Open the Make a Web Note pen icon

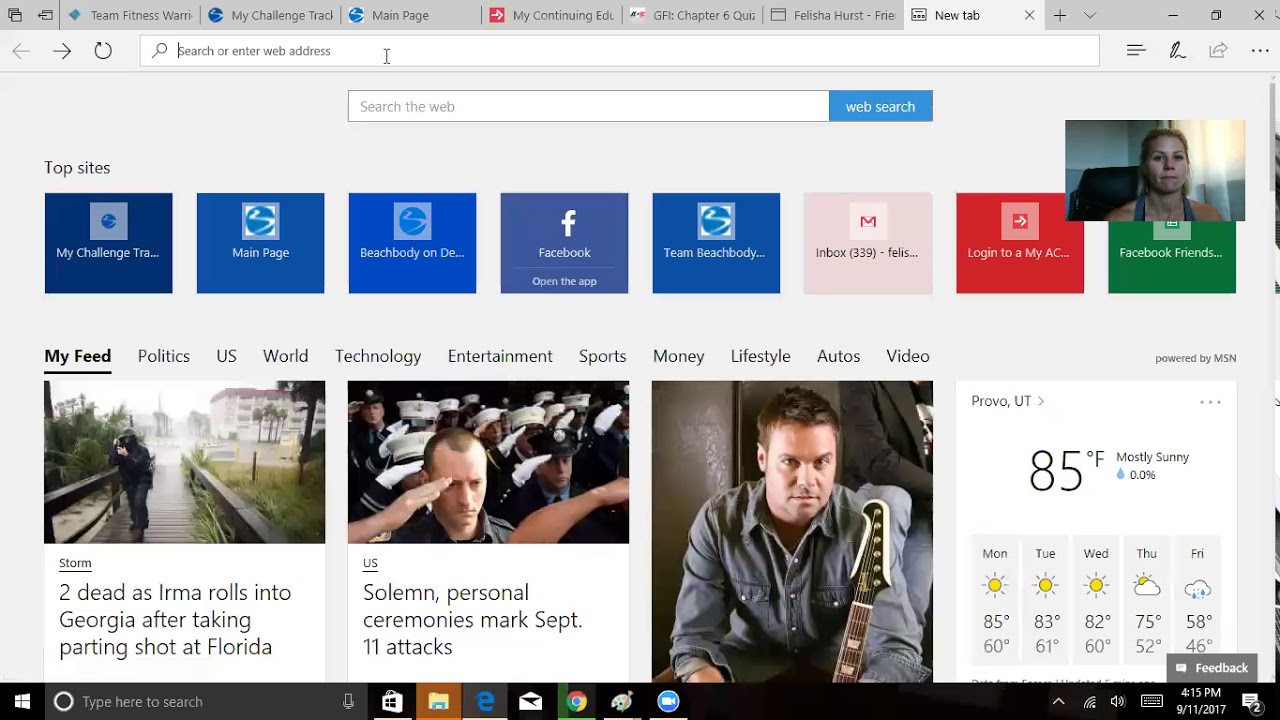click(1177, 51)
